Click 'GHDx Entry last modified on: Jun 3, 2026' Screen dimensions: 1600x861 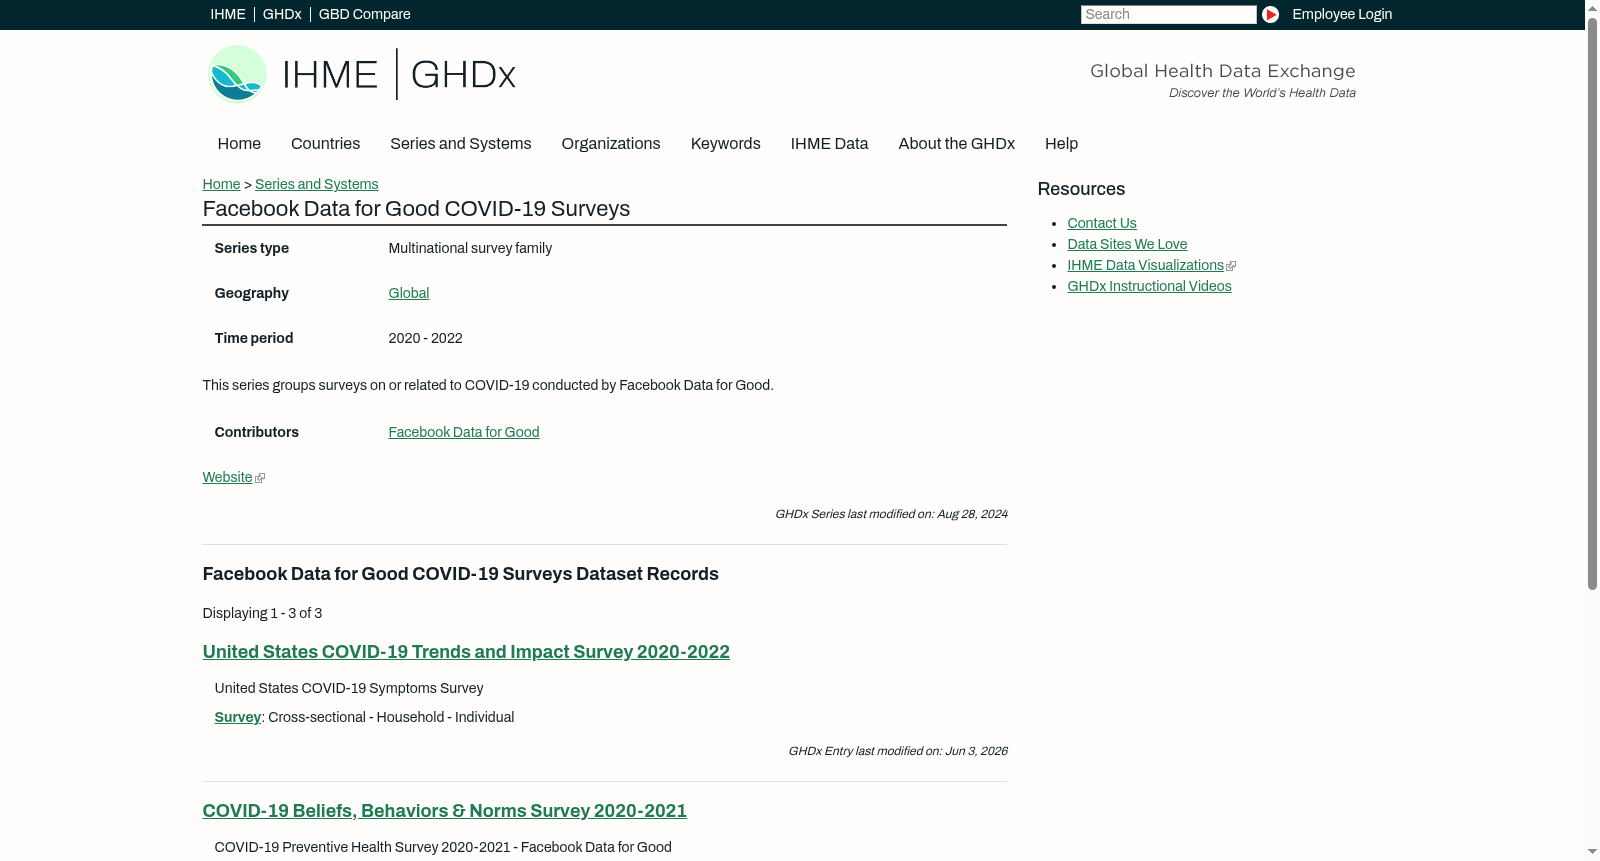898,751
